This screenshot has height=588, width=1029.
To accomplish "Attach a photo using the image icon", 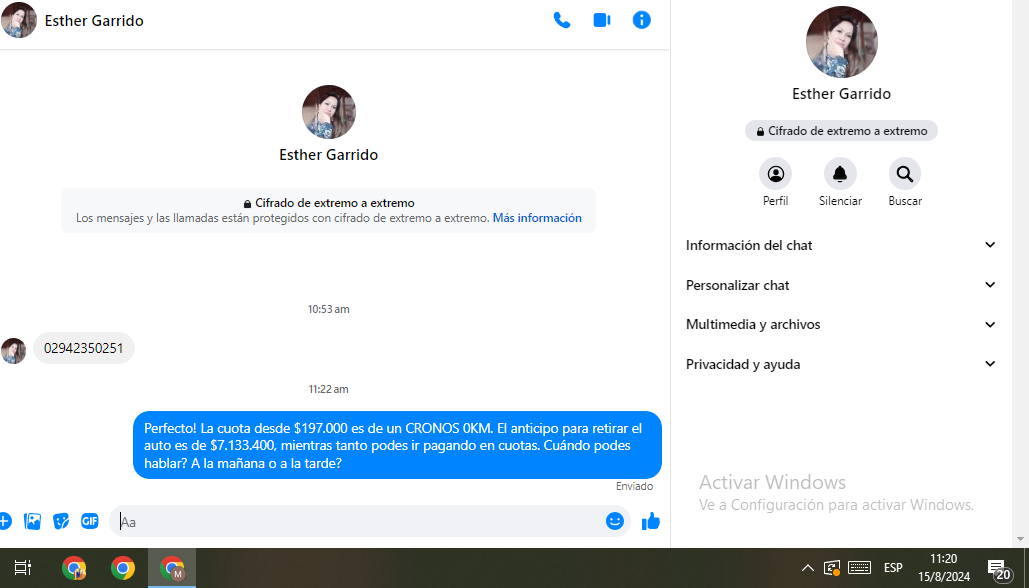I will (33, 521).
